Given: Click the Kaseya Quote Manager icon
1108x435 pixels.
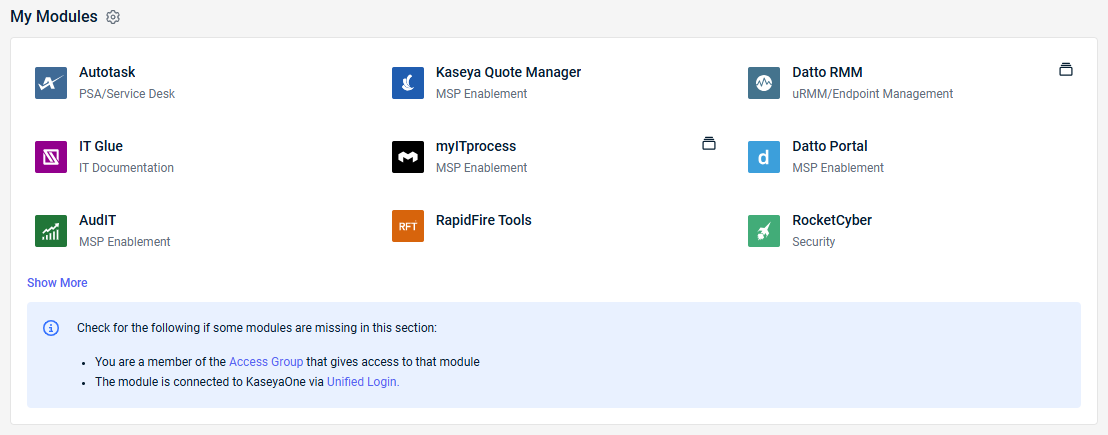Looking at the screenshot, I should click(408, 83).
